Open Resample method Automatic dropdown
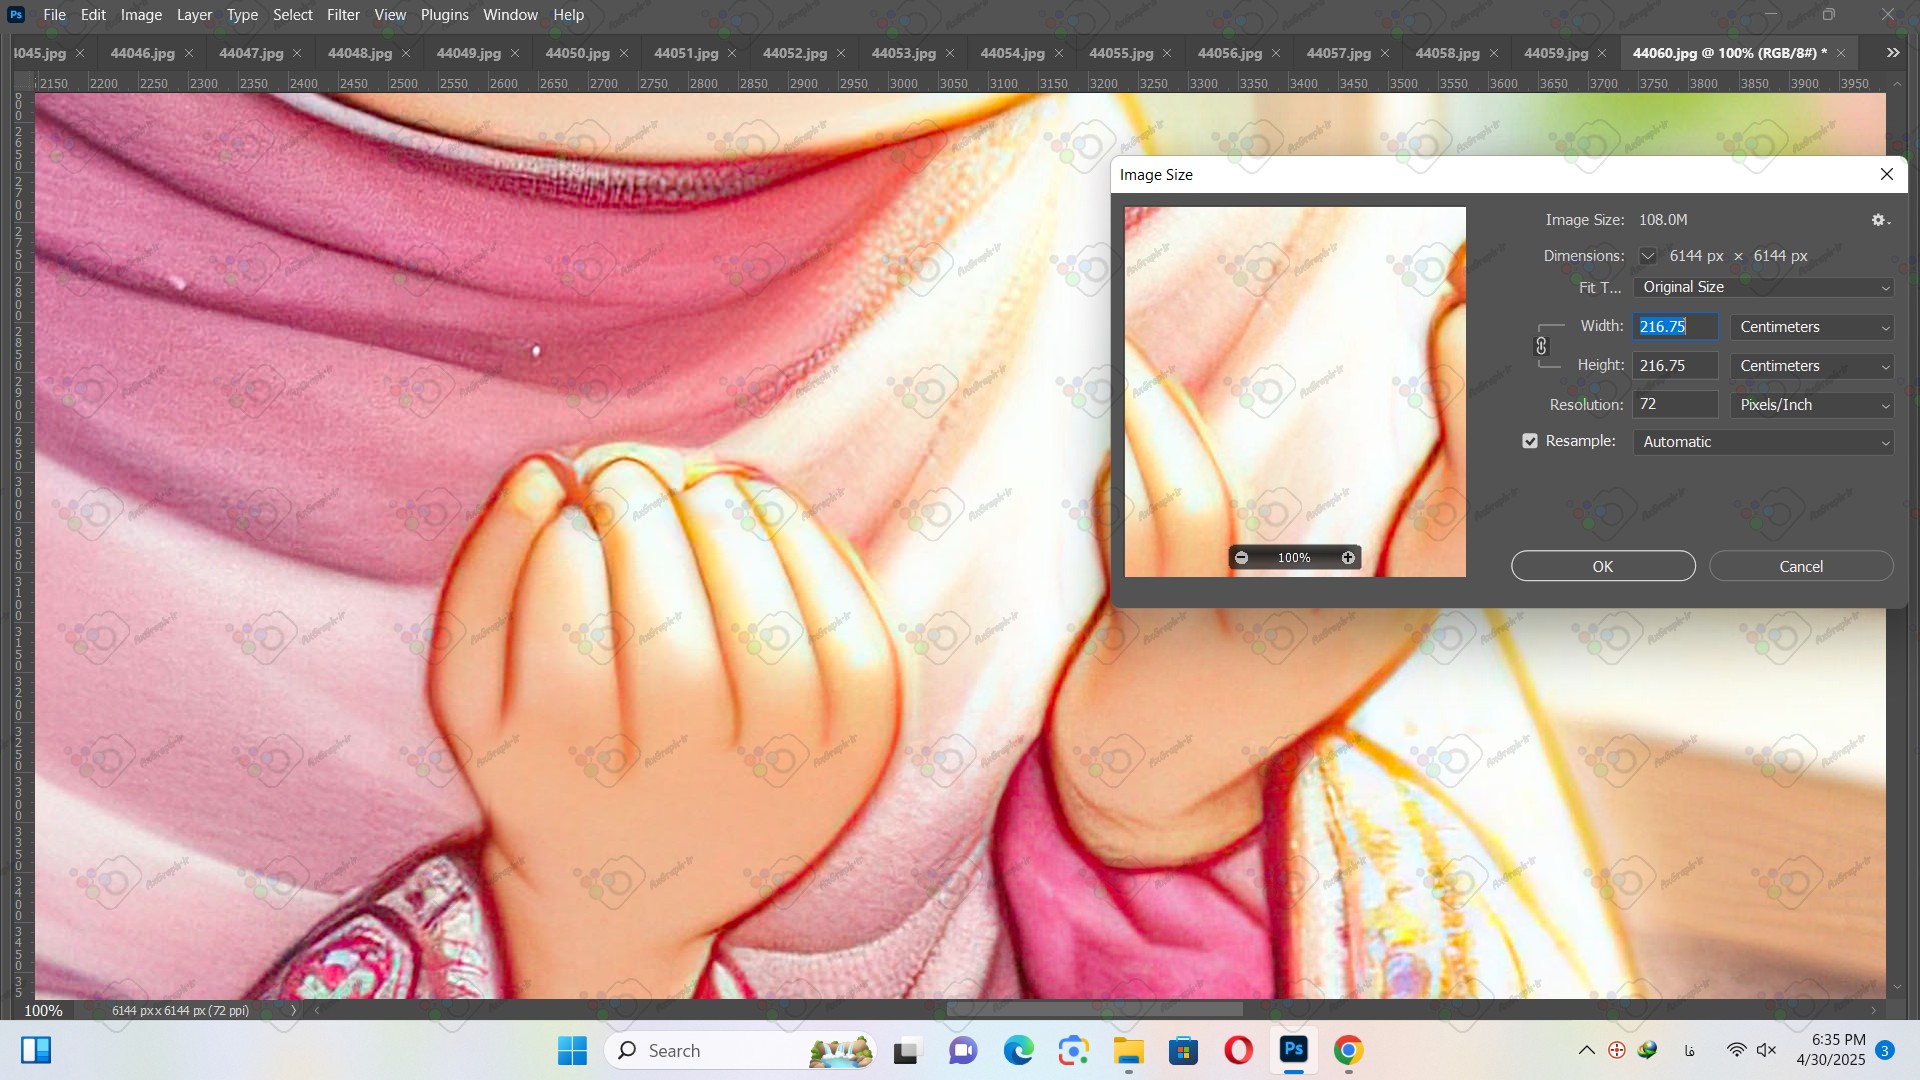 [x=1763, y=442]
